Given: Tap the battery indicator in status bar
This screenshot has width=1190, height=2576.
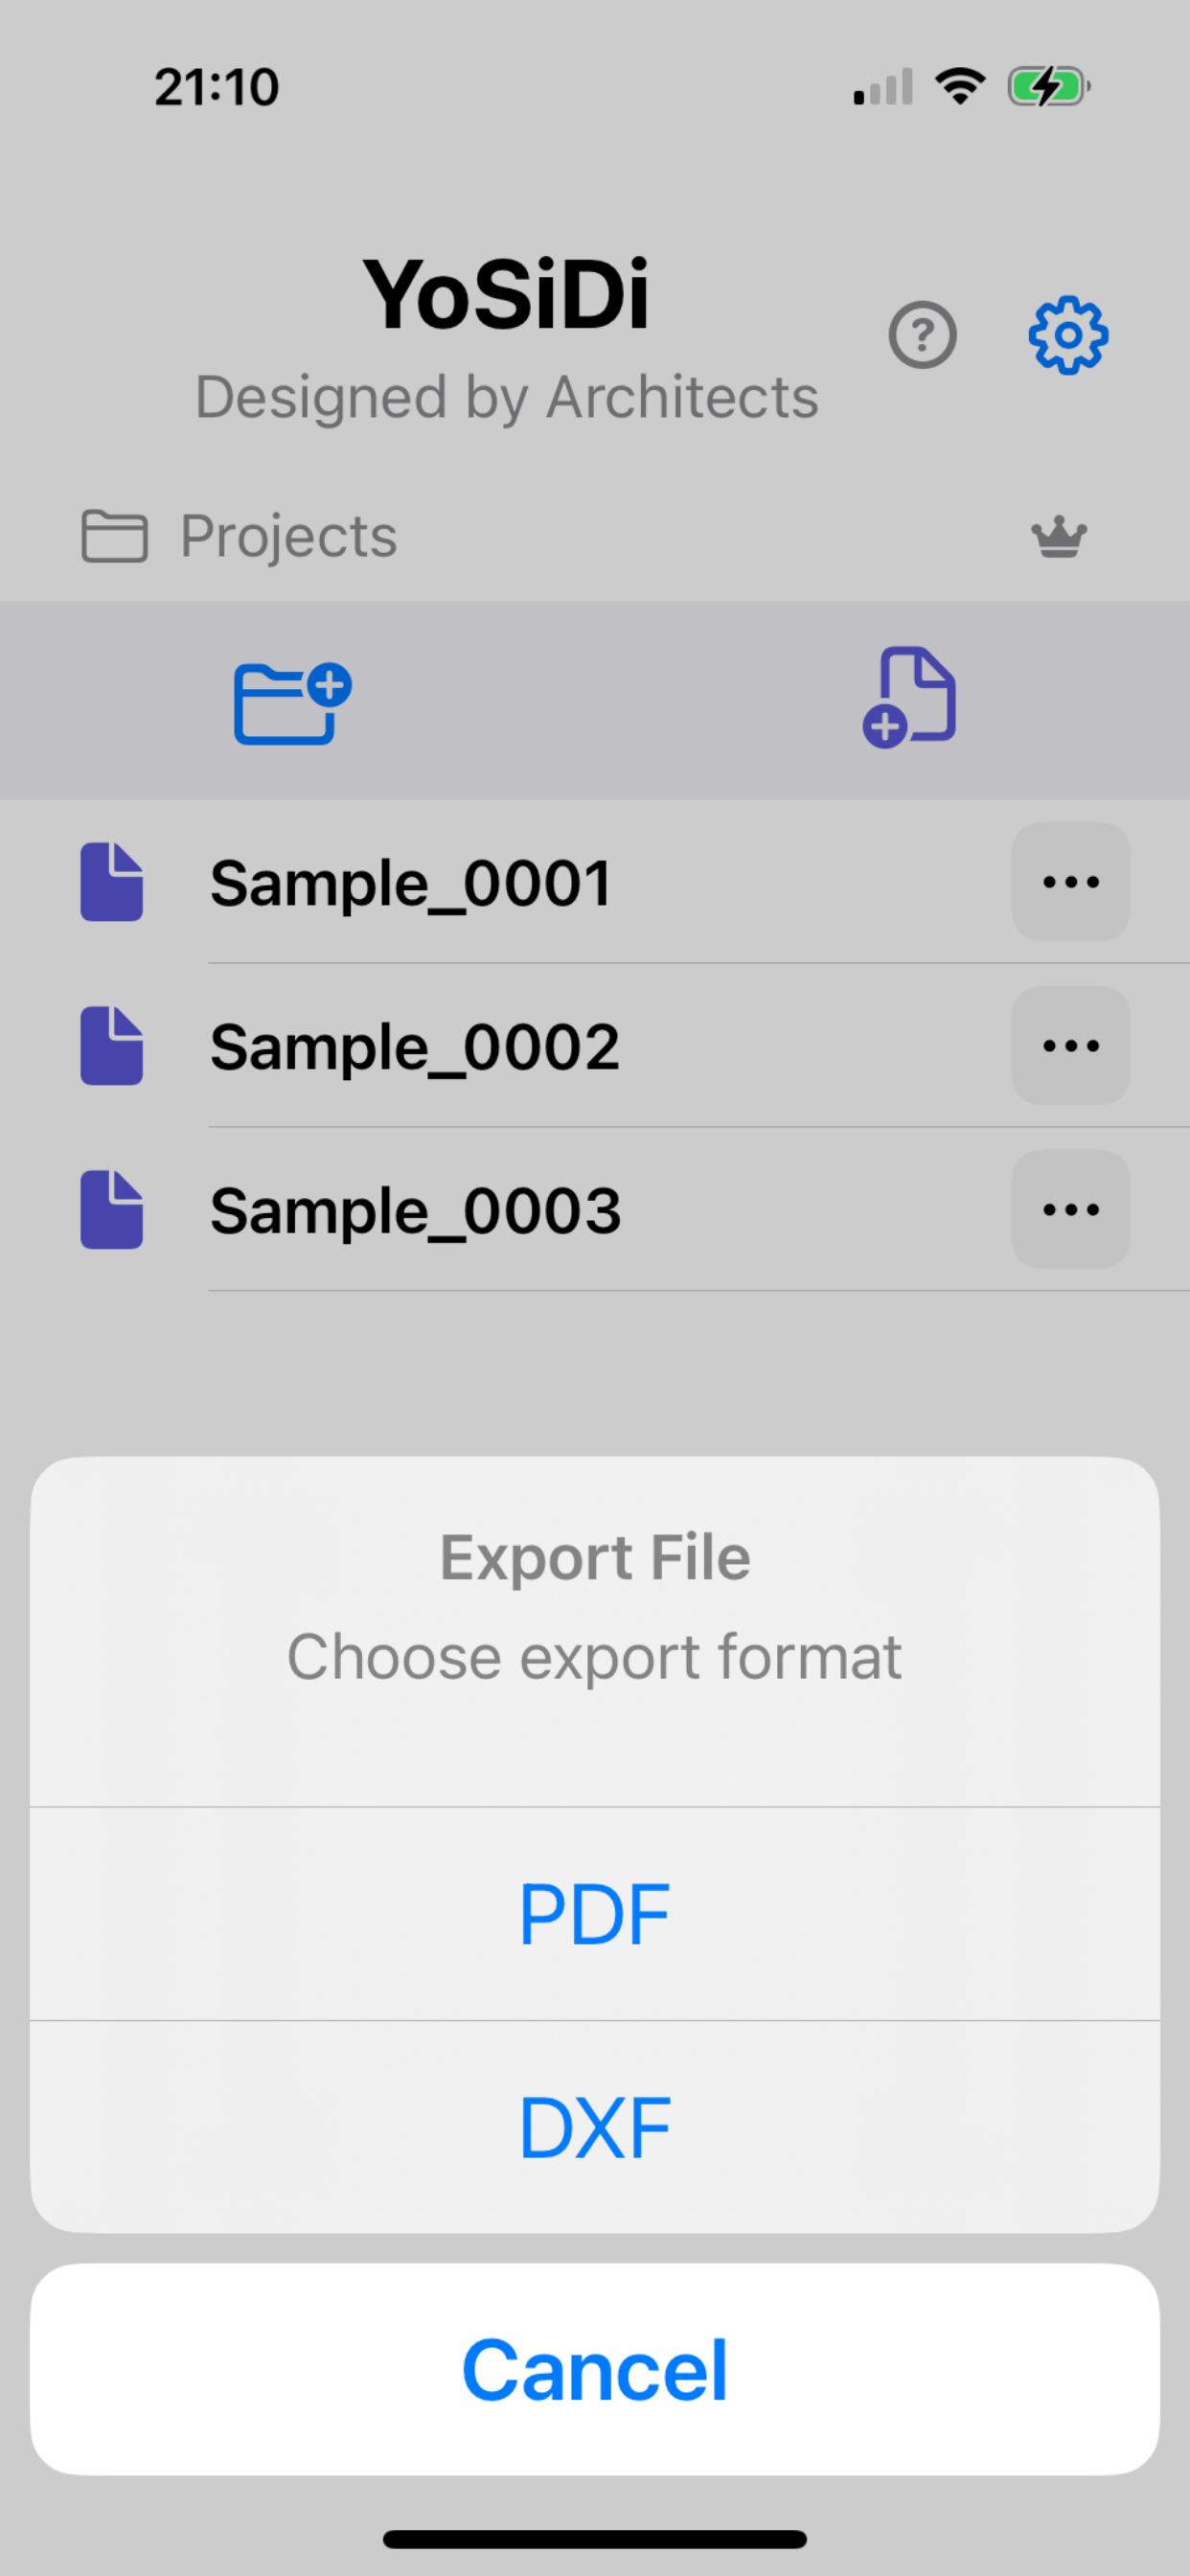Looking at the screenshot, I should coord(1047,87).
